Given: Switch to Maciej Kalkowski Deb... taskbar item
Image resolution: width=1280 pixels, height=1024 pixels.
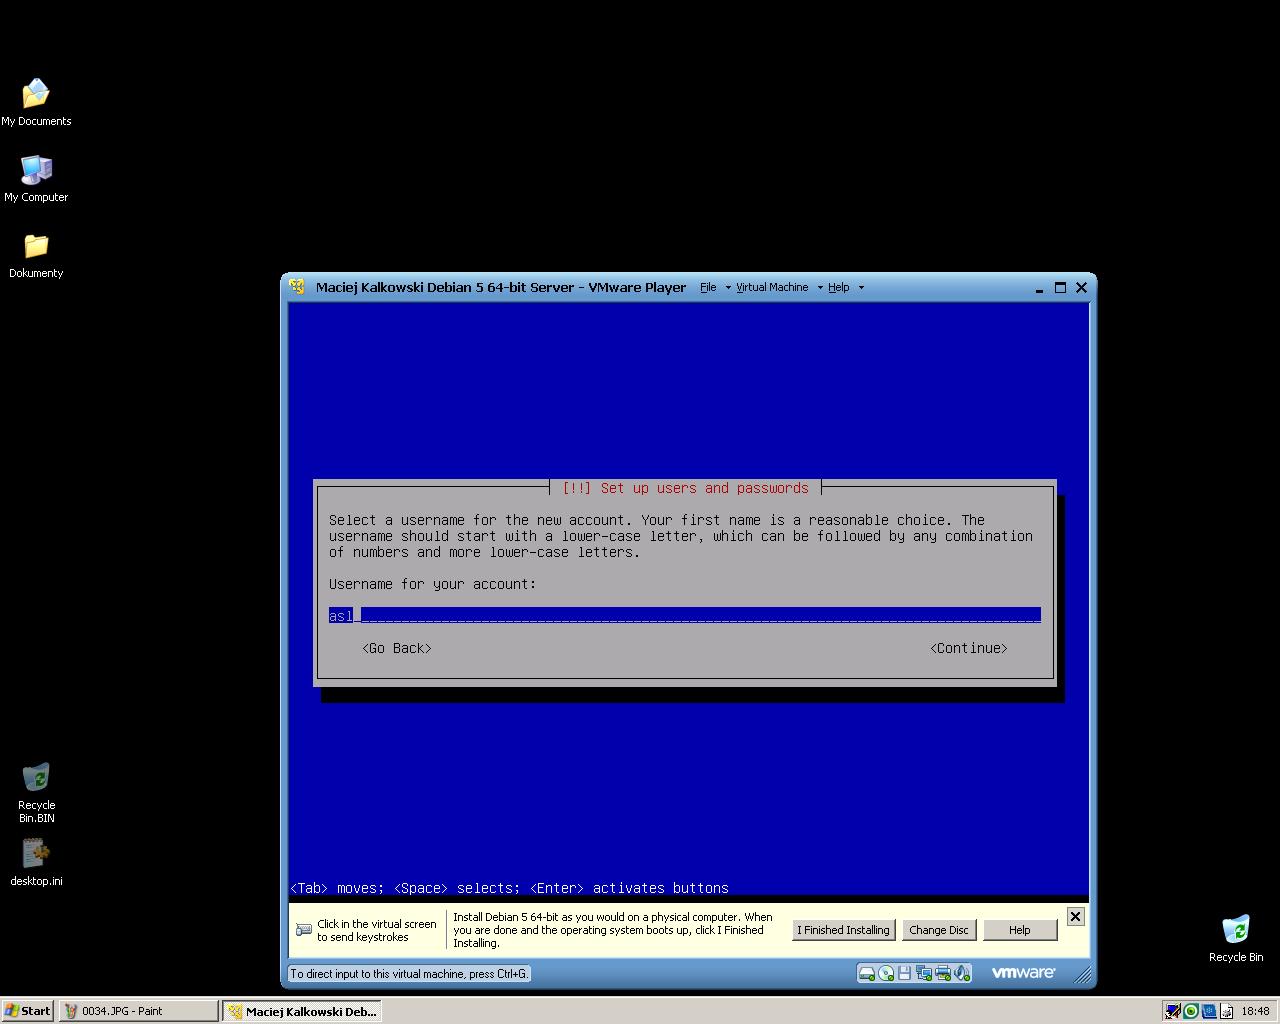Looking at the screenshot, I should pos(301,1011).
